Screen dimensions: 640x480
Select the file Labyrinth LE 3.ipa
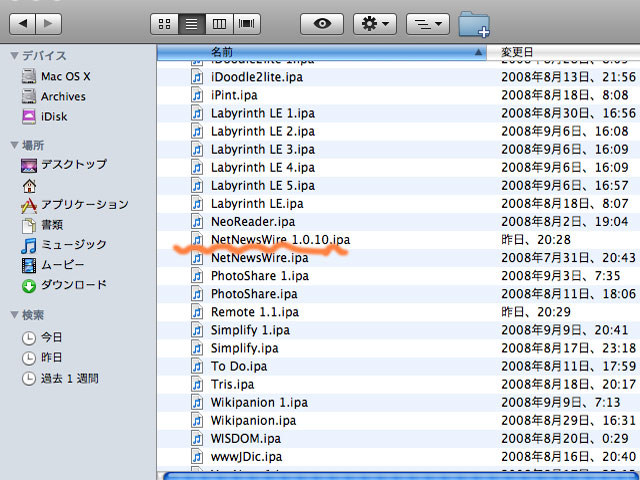(263, 149)
